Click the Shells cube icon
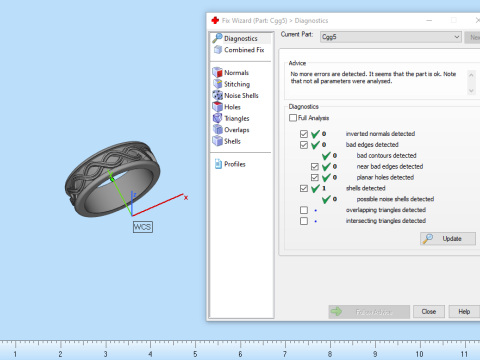 (x=217, y=141)
